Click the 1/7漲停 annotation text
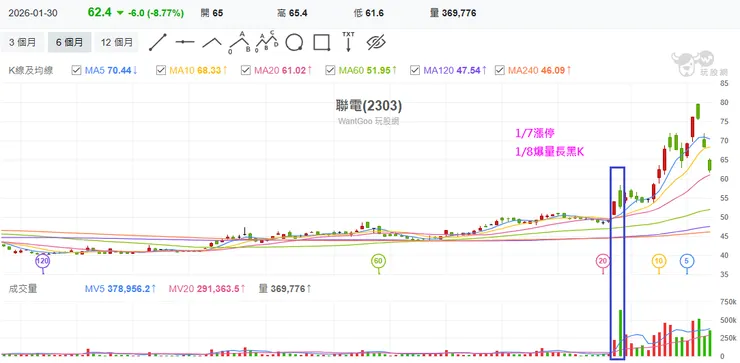 (535, 134)
